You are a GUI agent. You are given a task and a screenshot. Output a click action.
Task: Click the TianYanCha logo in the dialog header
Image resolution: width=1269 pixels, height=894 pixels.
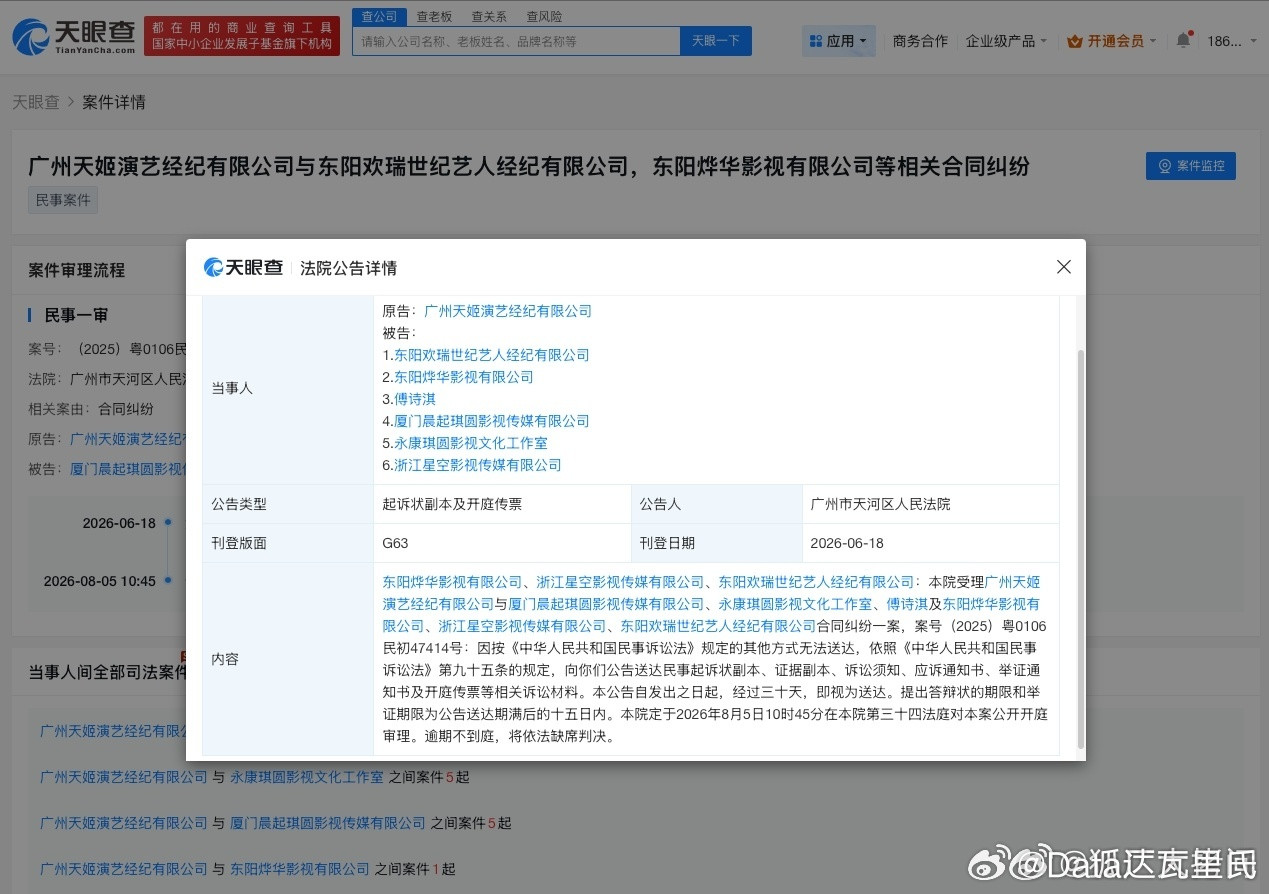pos(244,267)
